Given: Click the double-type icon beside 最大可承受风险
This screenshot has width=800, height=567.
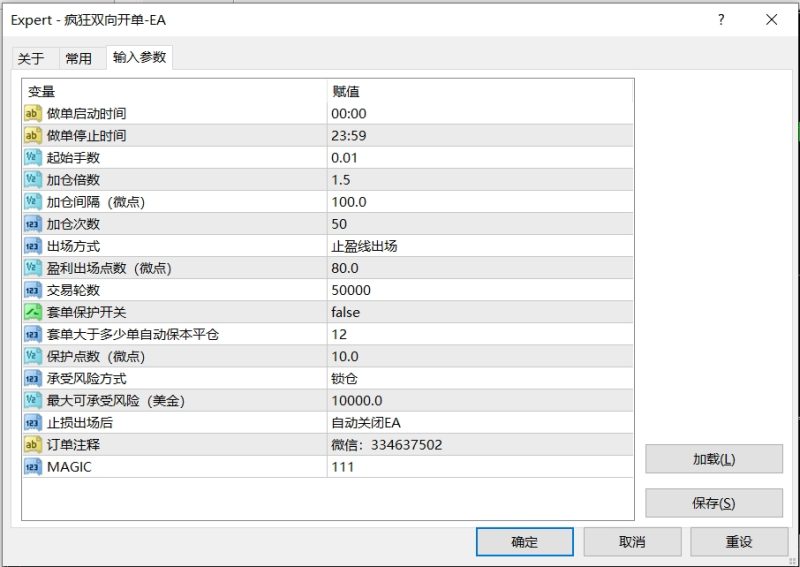Looking at the screenshot, I should tap(33, 401).
